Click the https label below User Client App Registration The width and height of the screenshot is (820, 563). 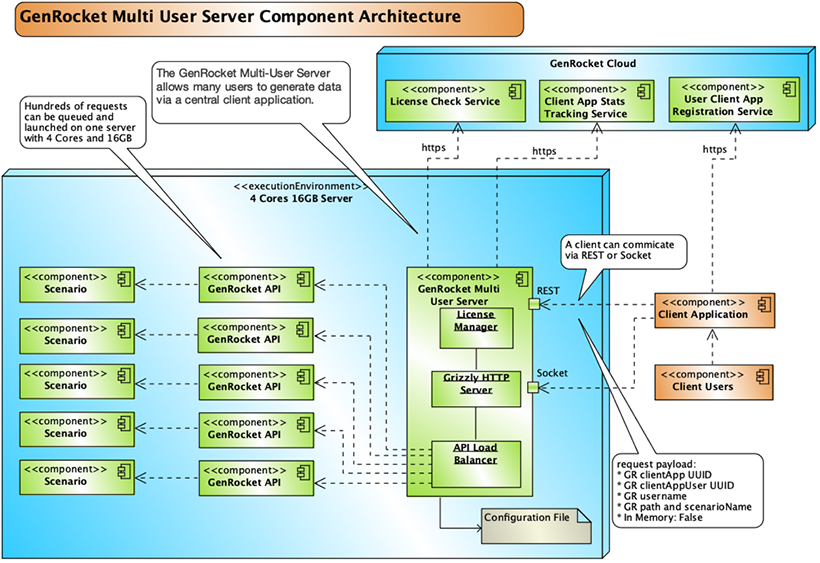click(714, 150)
